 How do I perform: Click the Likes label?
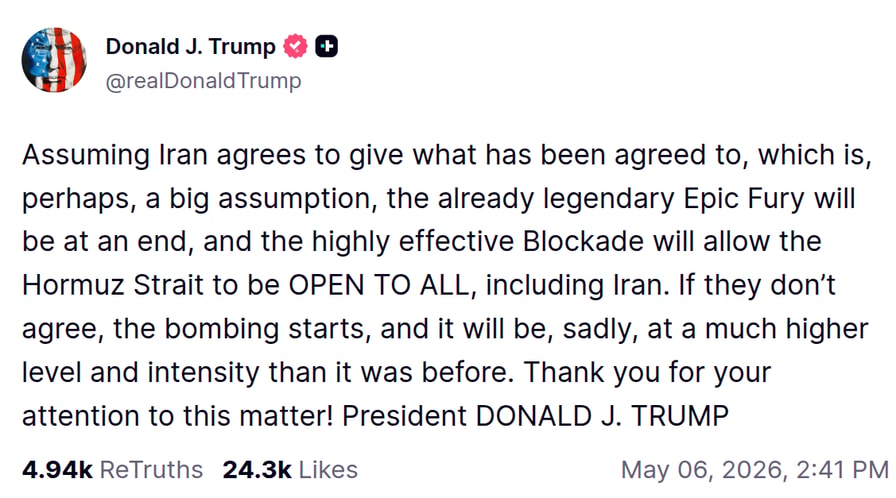pyautogui.click(x=328, y=470)
